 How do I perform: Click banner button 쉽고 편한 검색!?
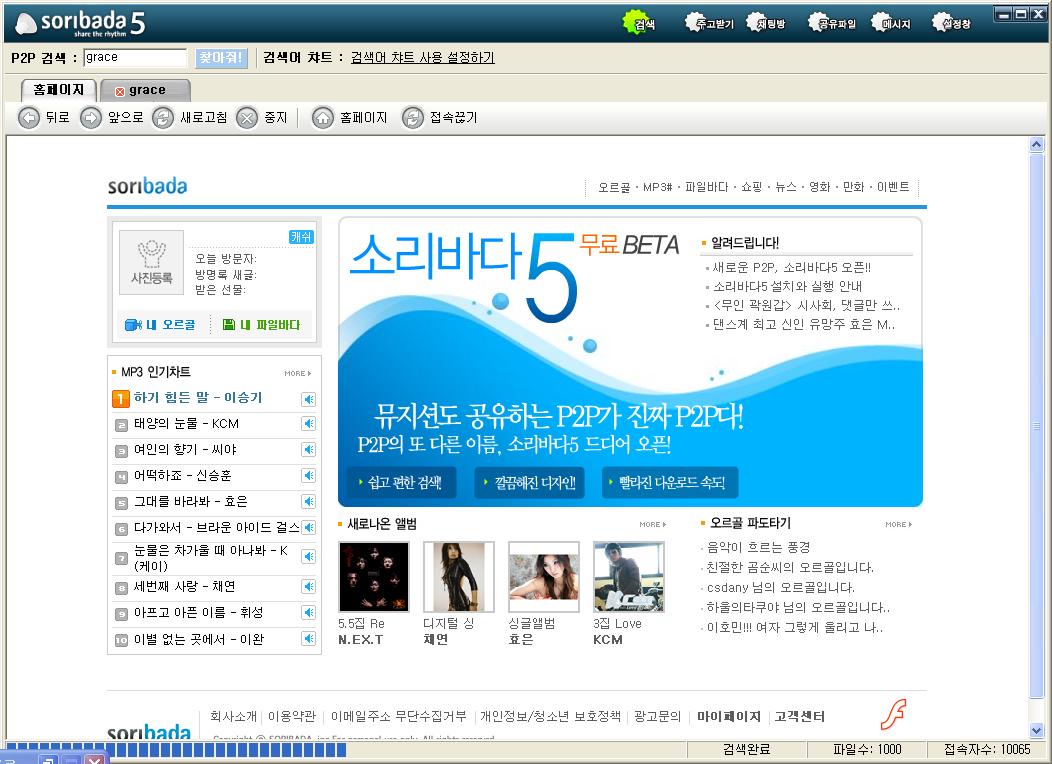[x=401, y=482]
